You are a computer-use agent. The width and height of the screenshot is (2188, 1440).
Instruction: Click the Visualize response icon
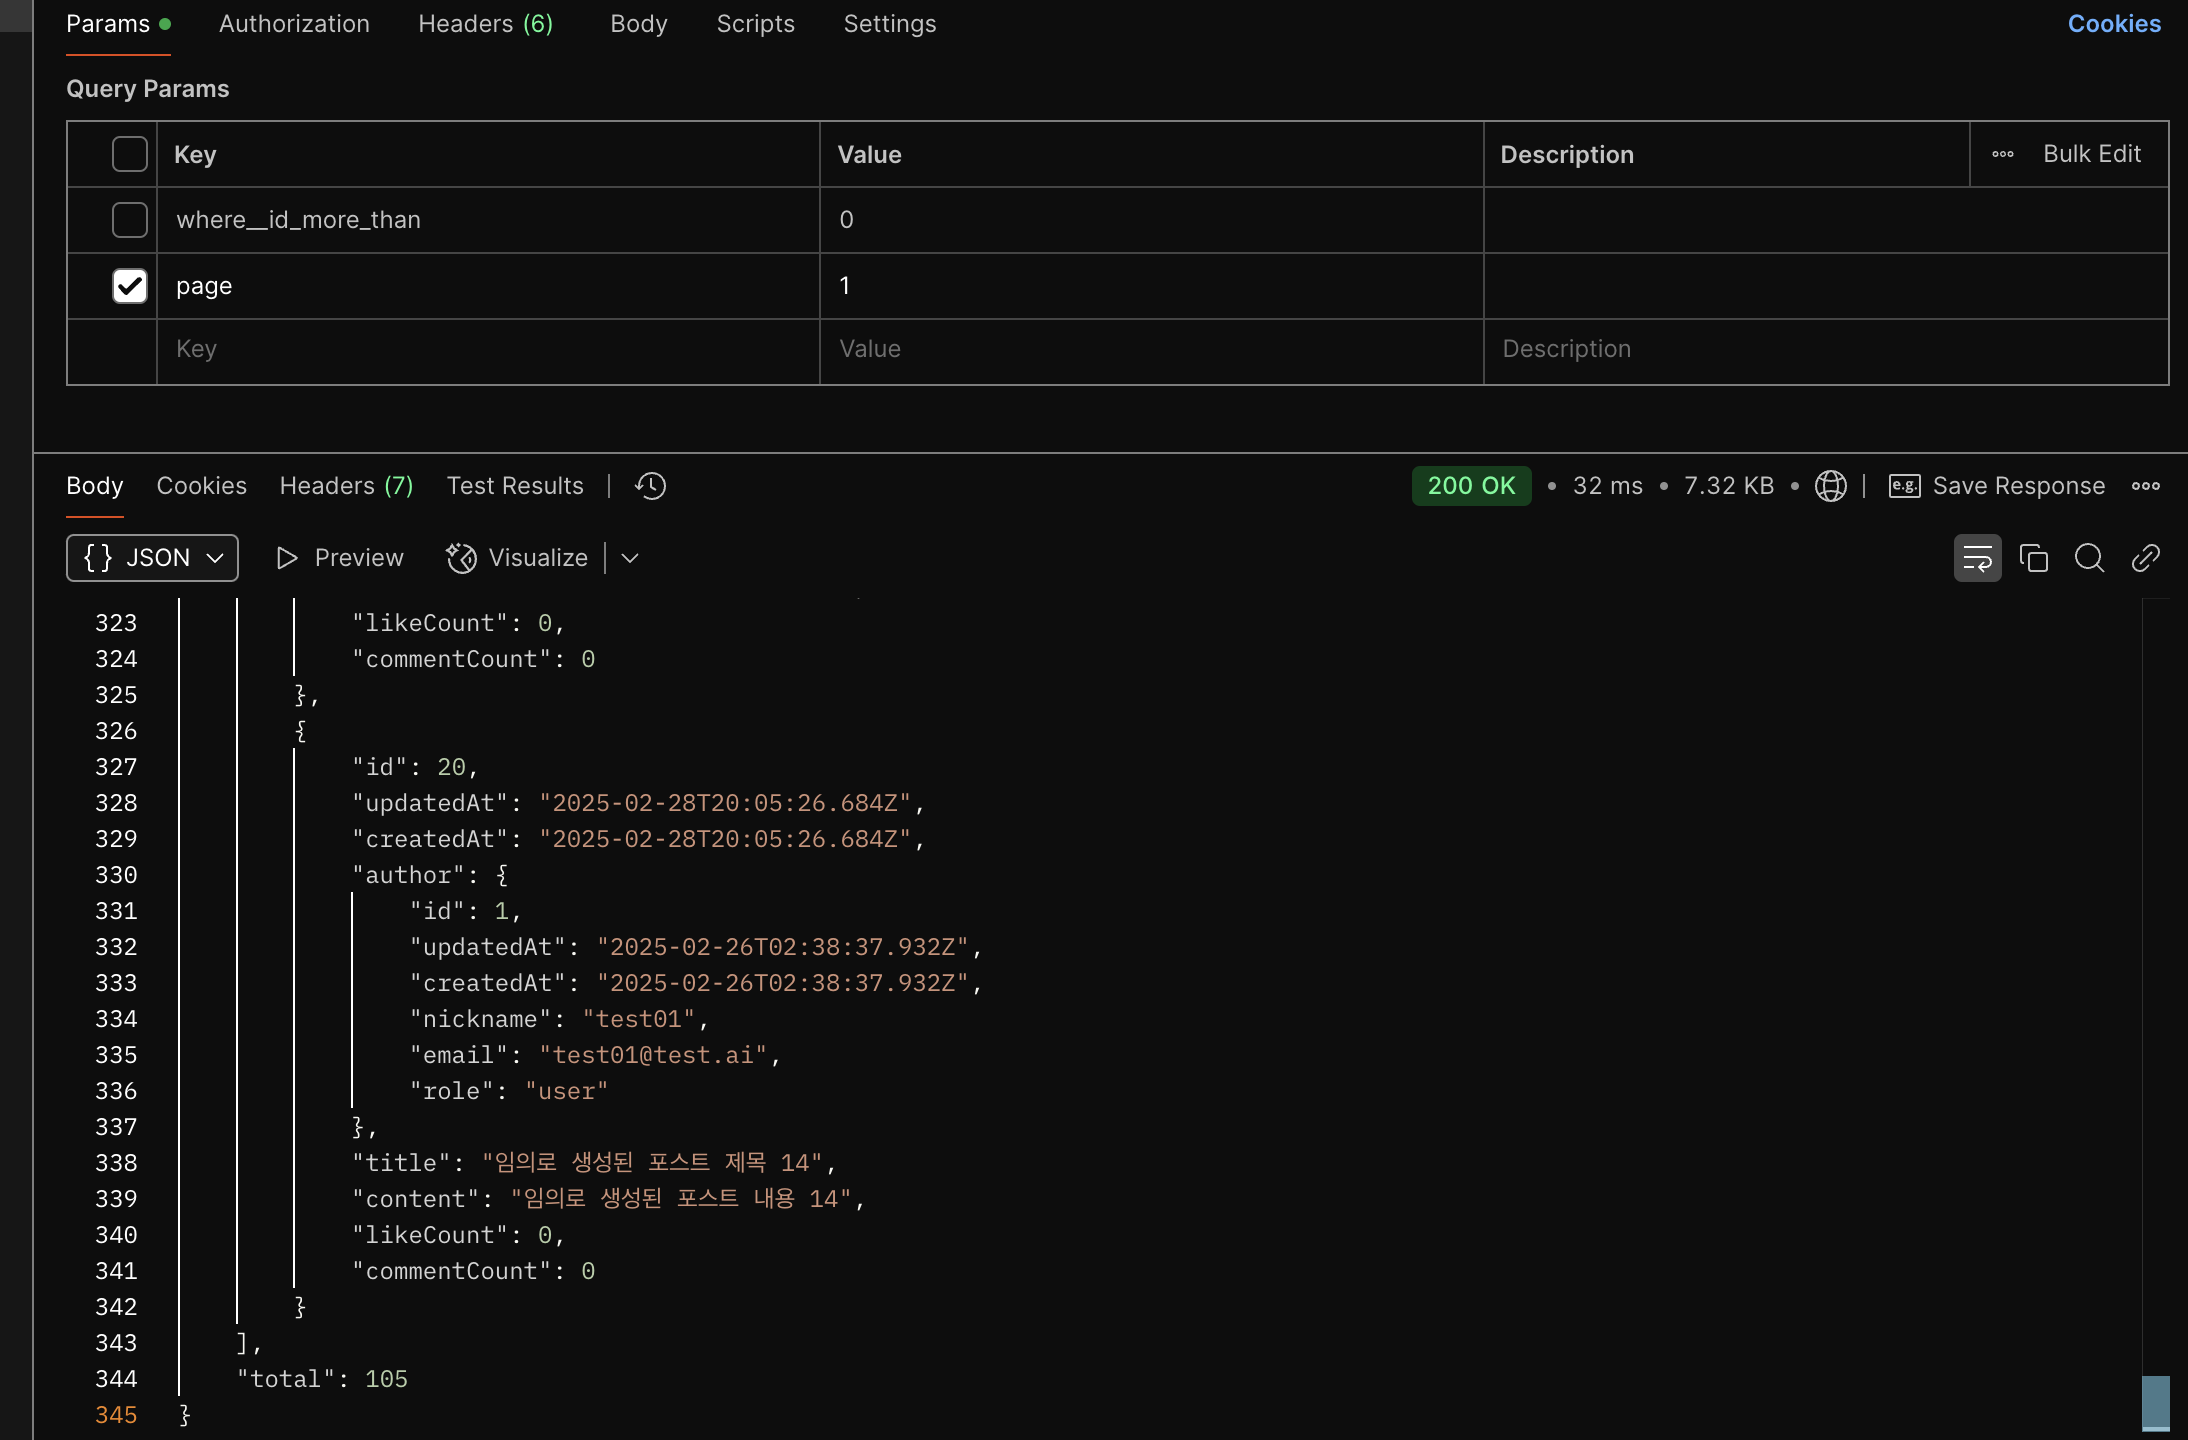point(461,558)
